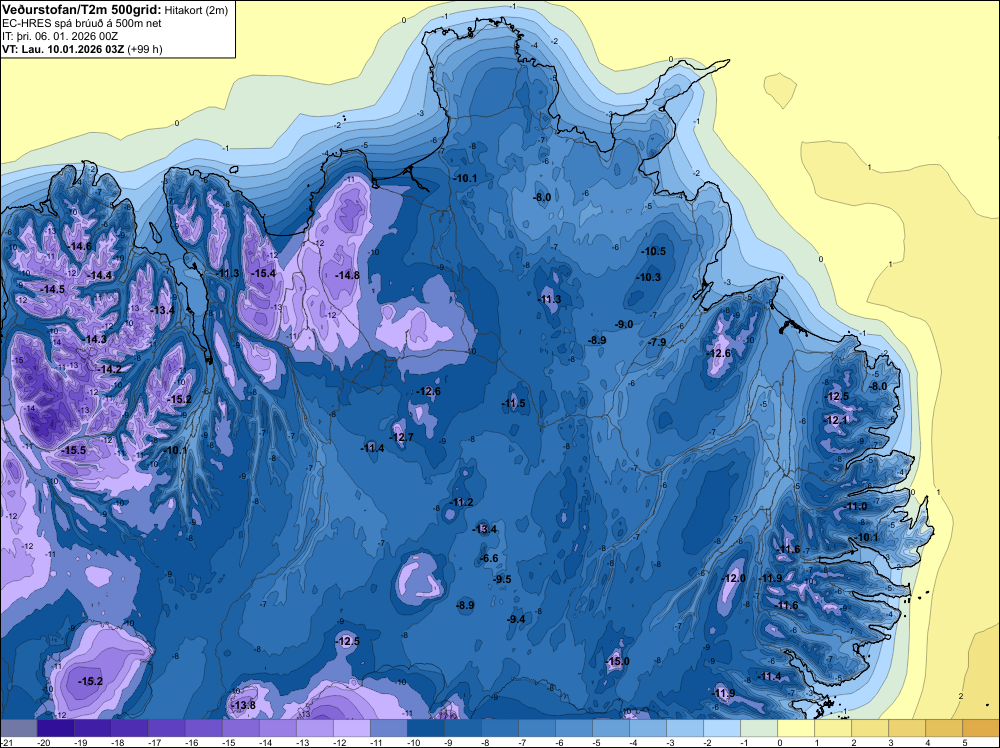Click the -14.3 temperature value

[95, 339]
